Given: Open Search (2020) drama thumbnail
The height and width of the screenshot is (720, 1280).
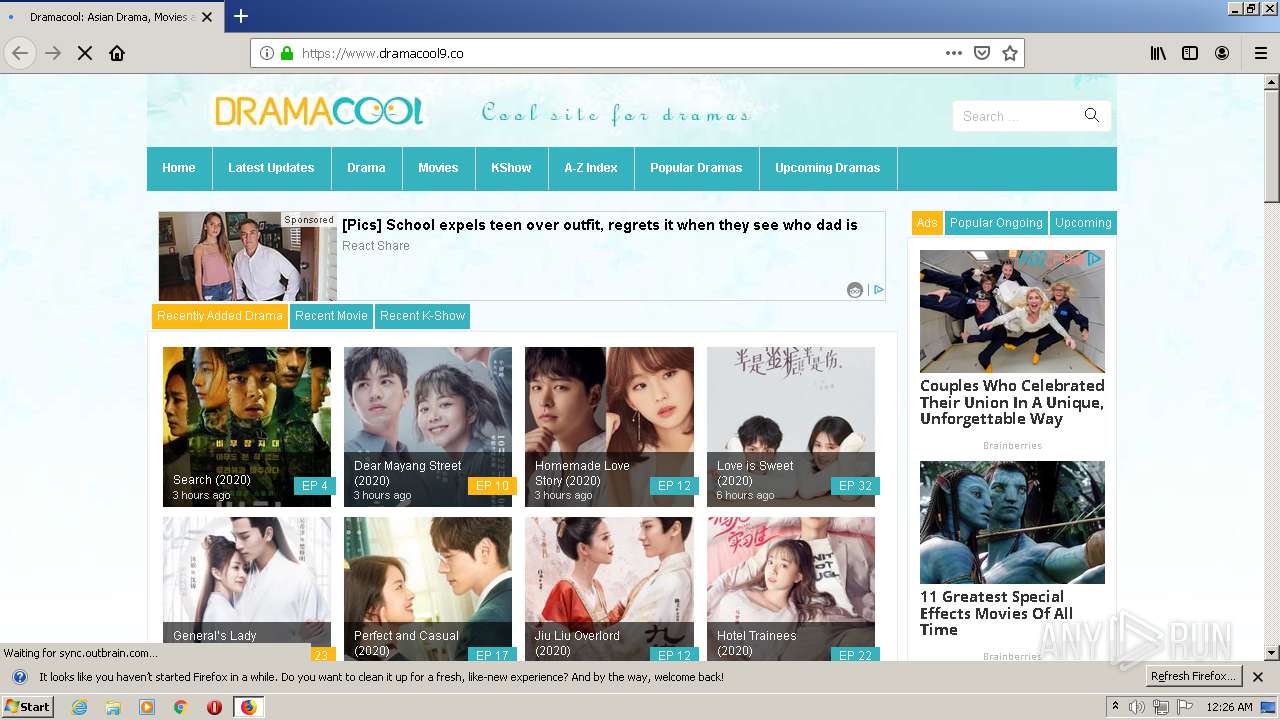Looking at the screenshot, I should pos(247,427).
